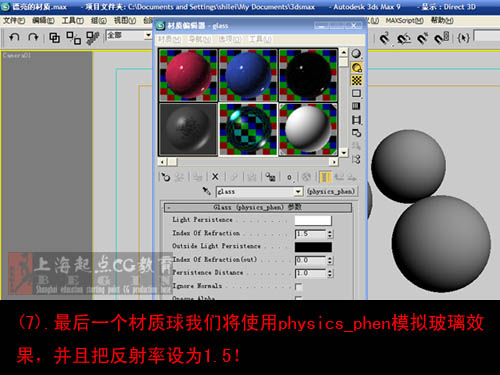Click the Go to Parent icon
The height and width of the screenshot is (375, 500).
click(339, 177)
